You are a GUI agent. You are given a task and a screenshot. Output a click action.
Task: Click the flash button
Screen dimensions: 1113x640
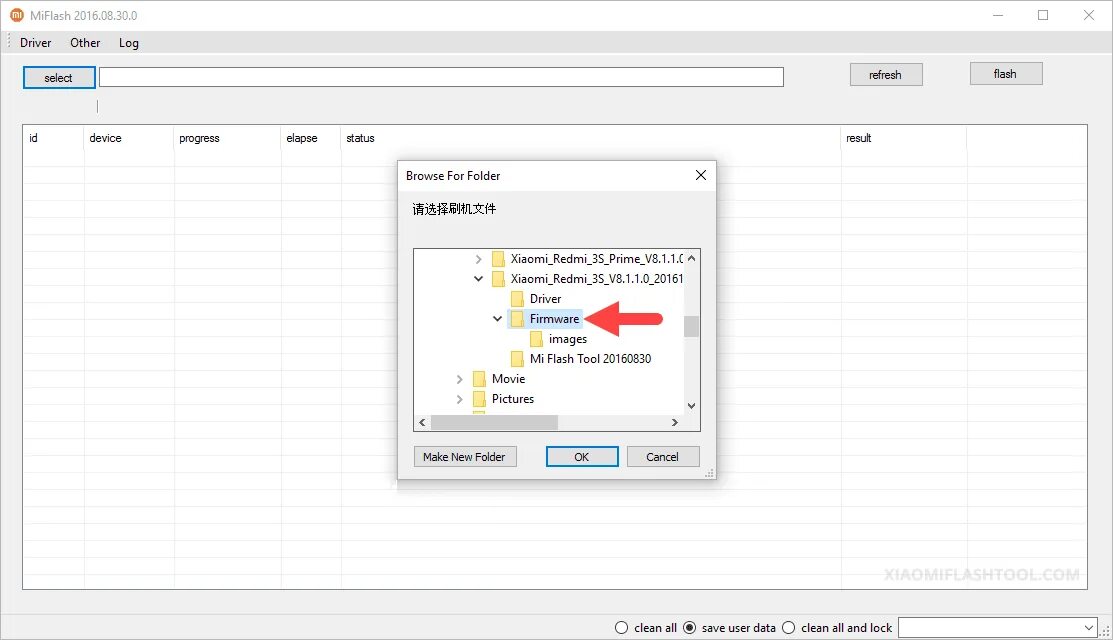click(x=1006, y=74)
